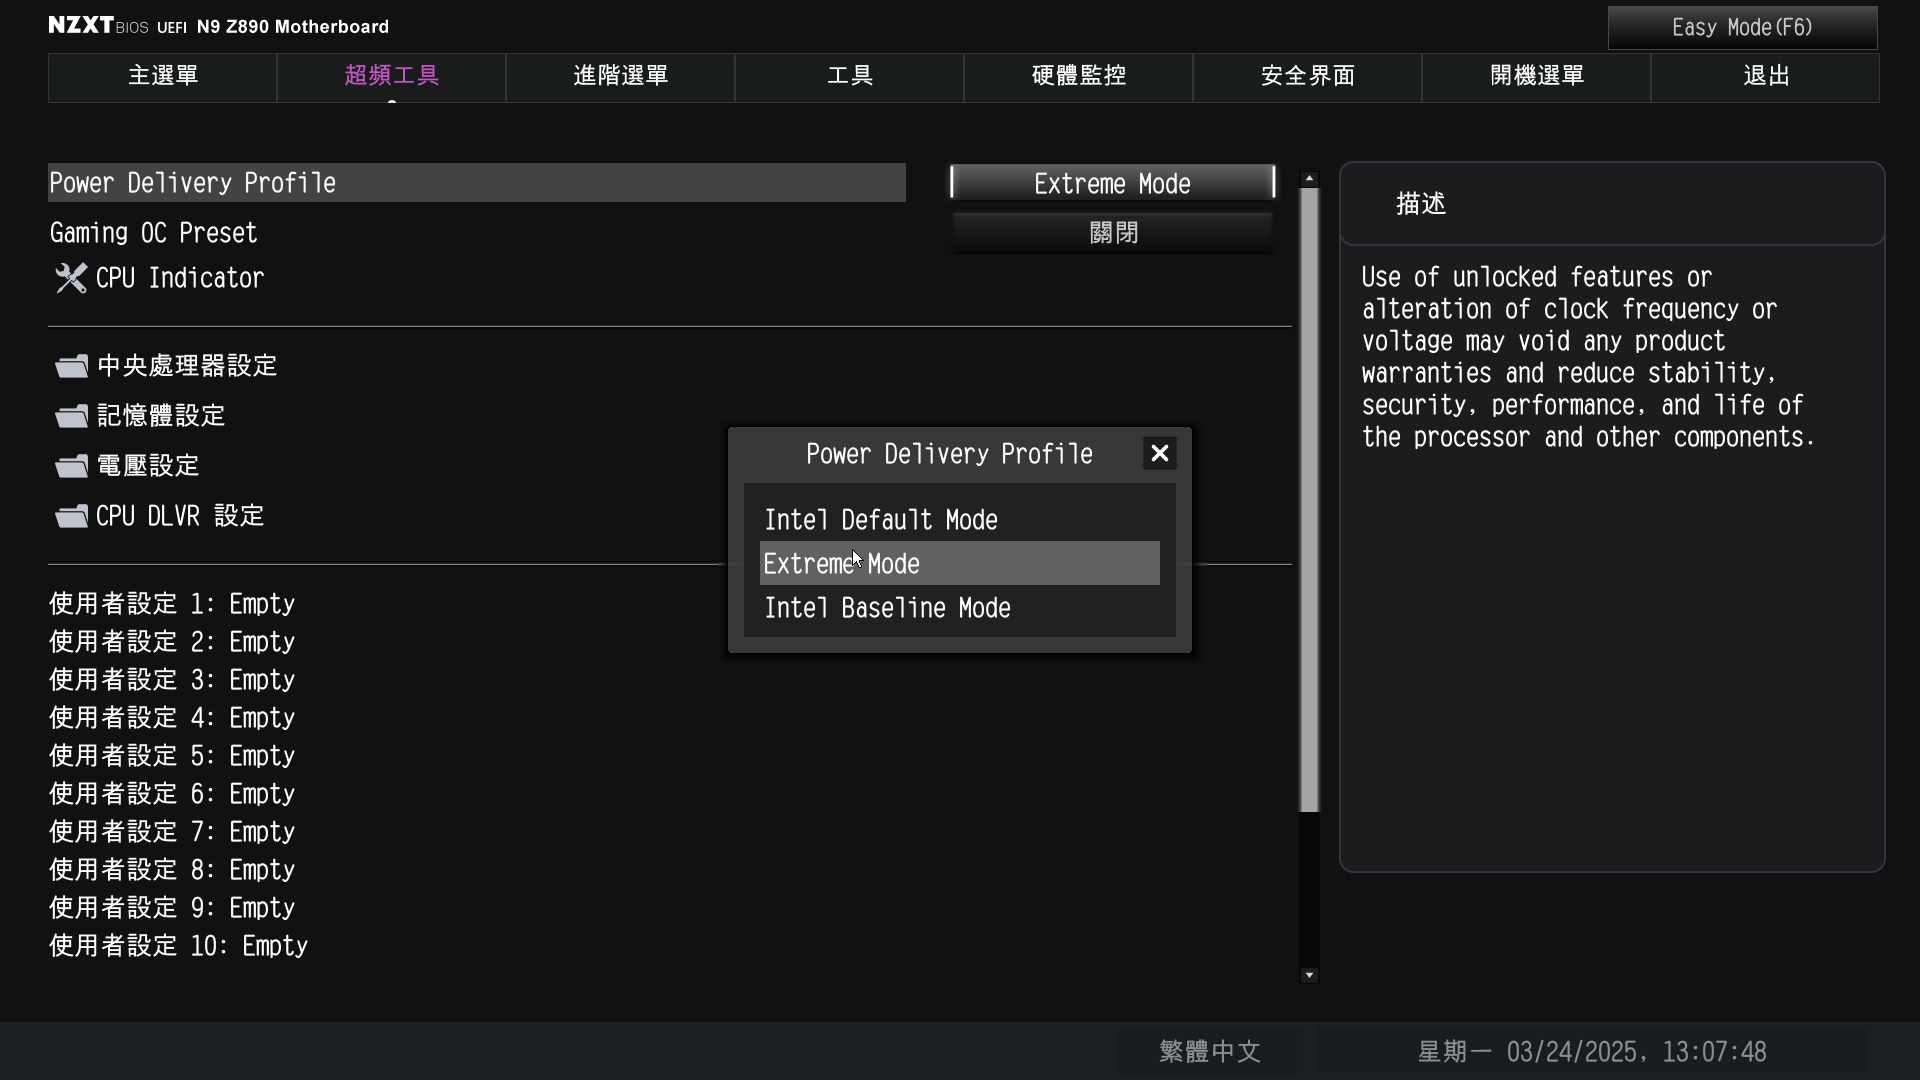Screen dimensions: 1920x1080
Task: Open the Gaming OC Preset 關閉 dropdown
Action: pos(1112,233)
